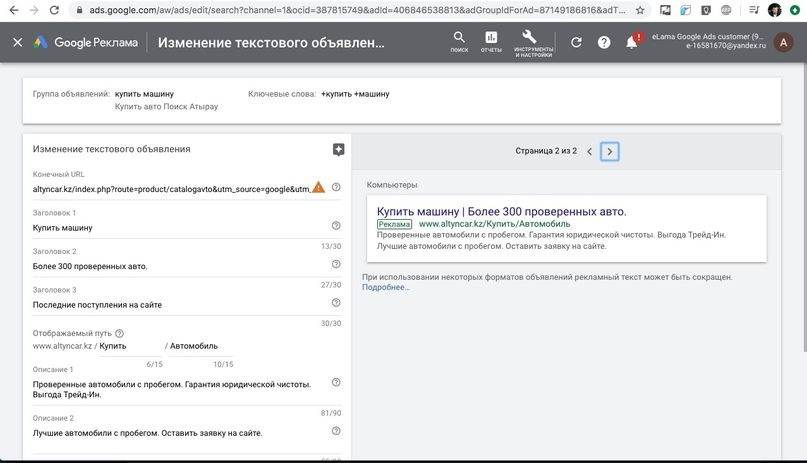Edit Описание 2 text field
The height and width of the screenshot is (463, 807).
[x=180, y=433]
